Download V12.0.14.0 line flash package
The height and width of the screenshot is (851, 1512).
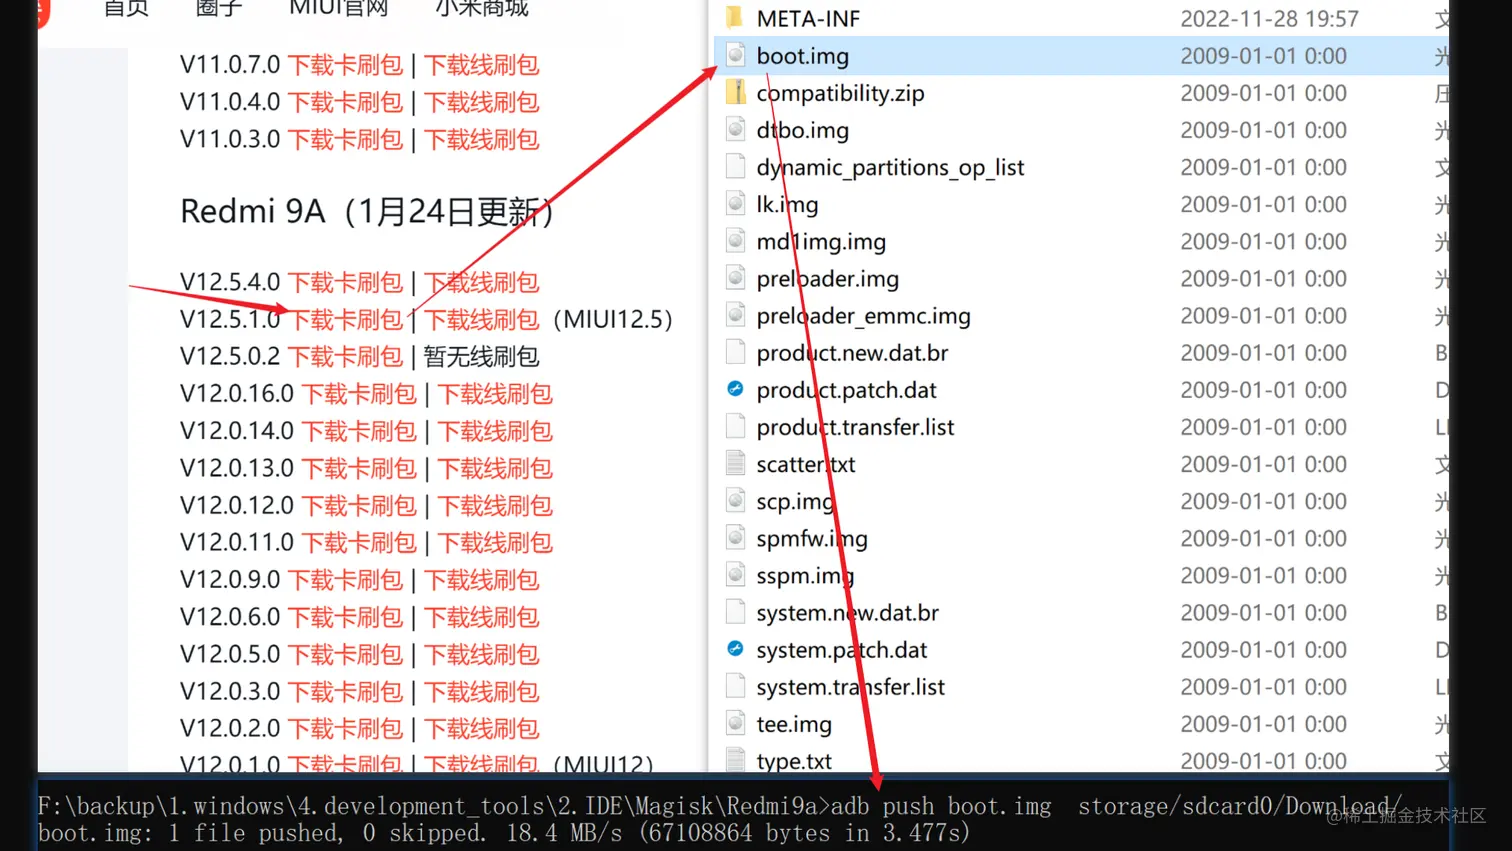click(x=495, y=431)
